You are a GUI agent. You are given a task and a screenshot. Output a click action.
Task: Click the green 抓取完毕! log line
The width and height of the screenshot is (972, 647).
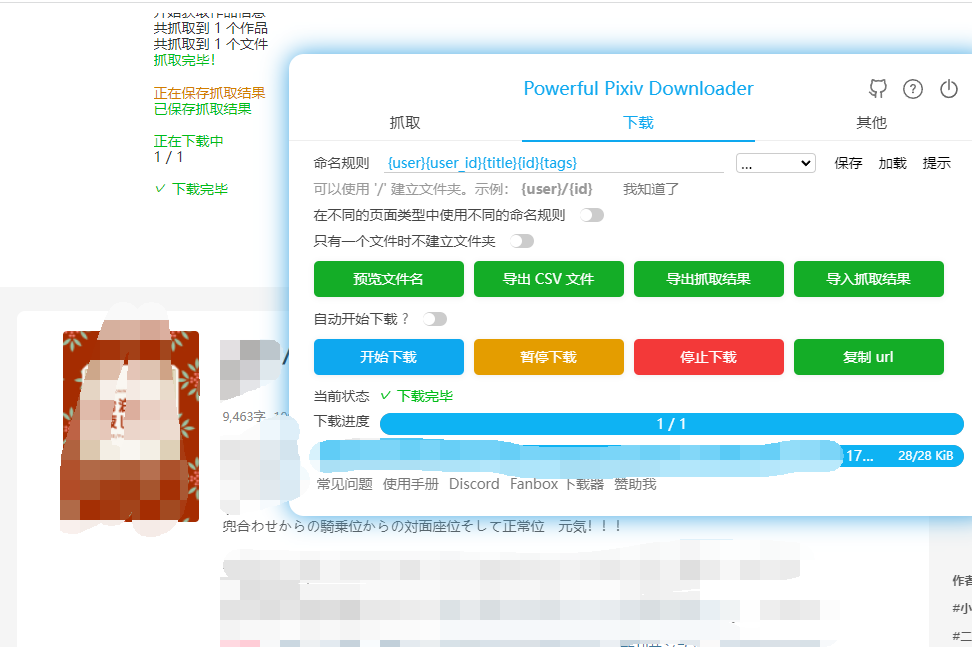point(185,60)
